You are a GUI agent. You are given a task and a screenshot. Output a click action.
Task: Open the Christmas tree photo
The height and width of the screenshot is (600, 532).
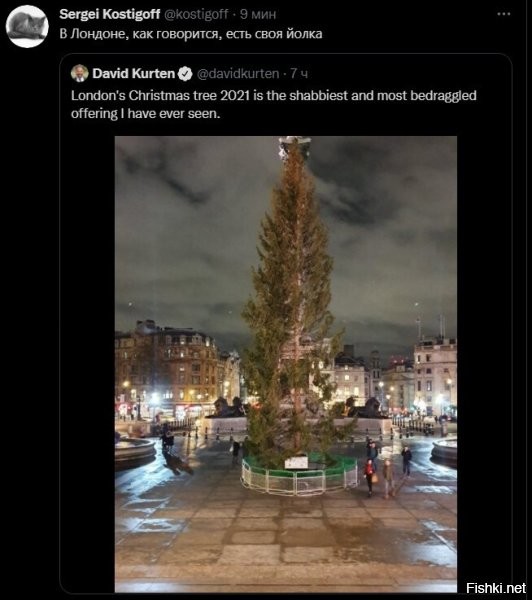(286, 364)
